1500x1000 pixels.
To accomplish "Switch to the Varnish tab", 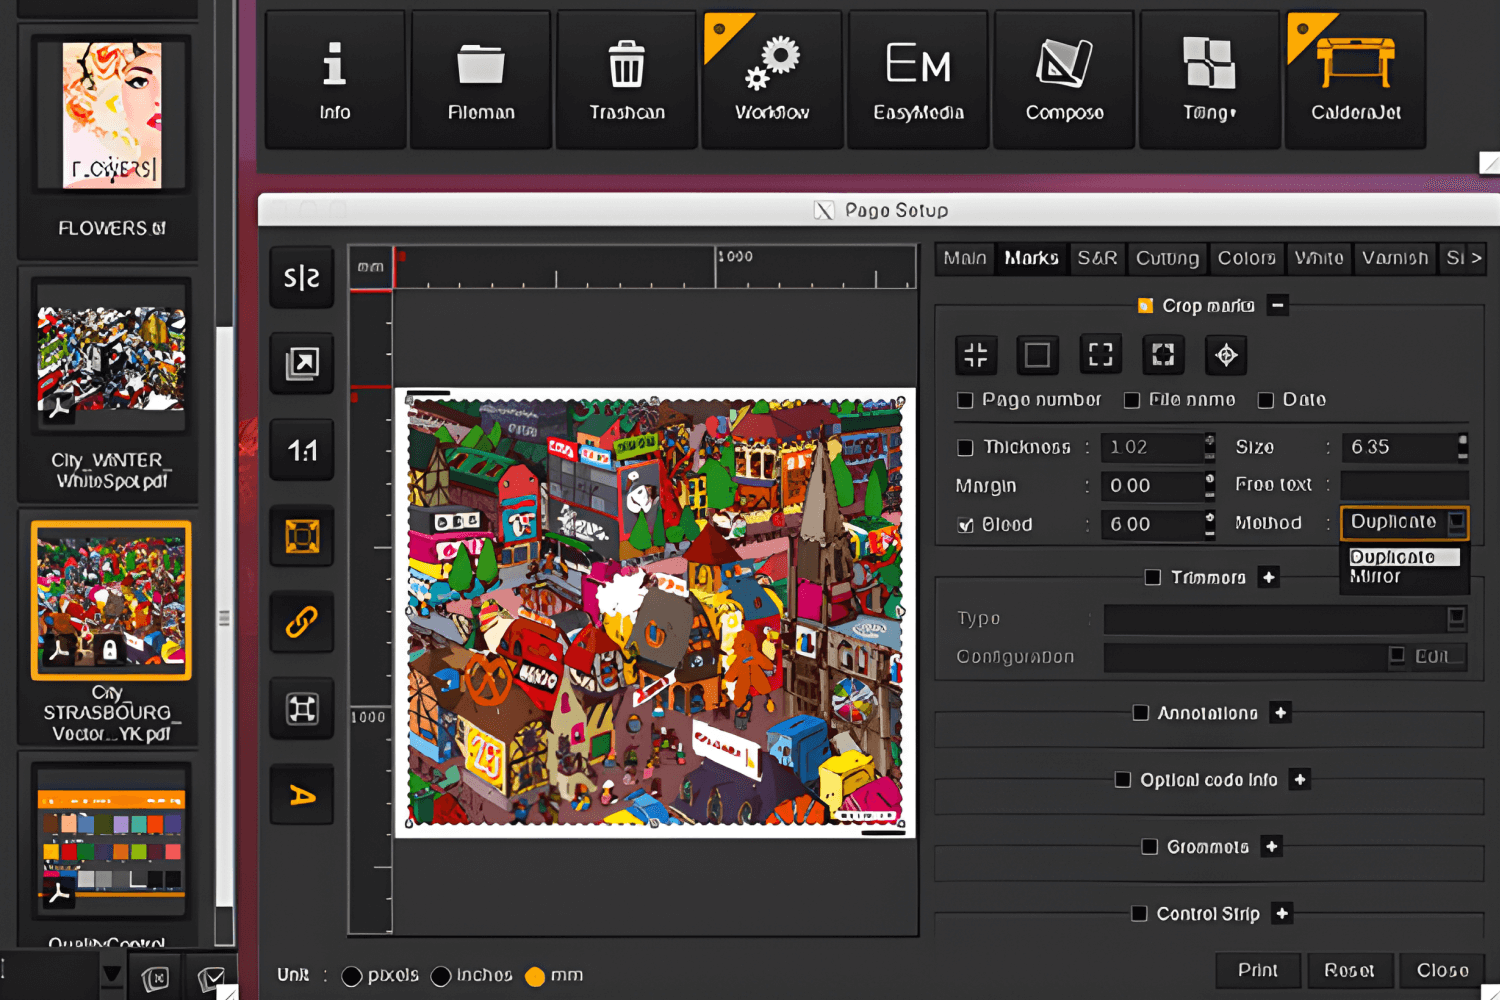I will [x=1395, y=258].
